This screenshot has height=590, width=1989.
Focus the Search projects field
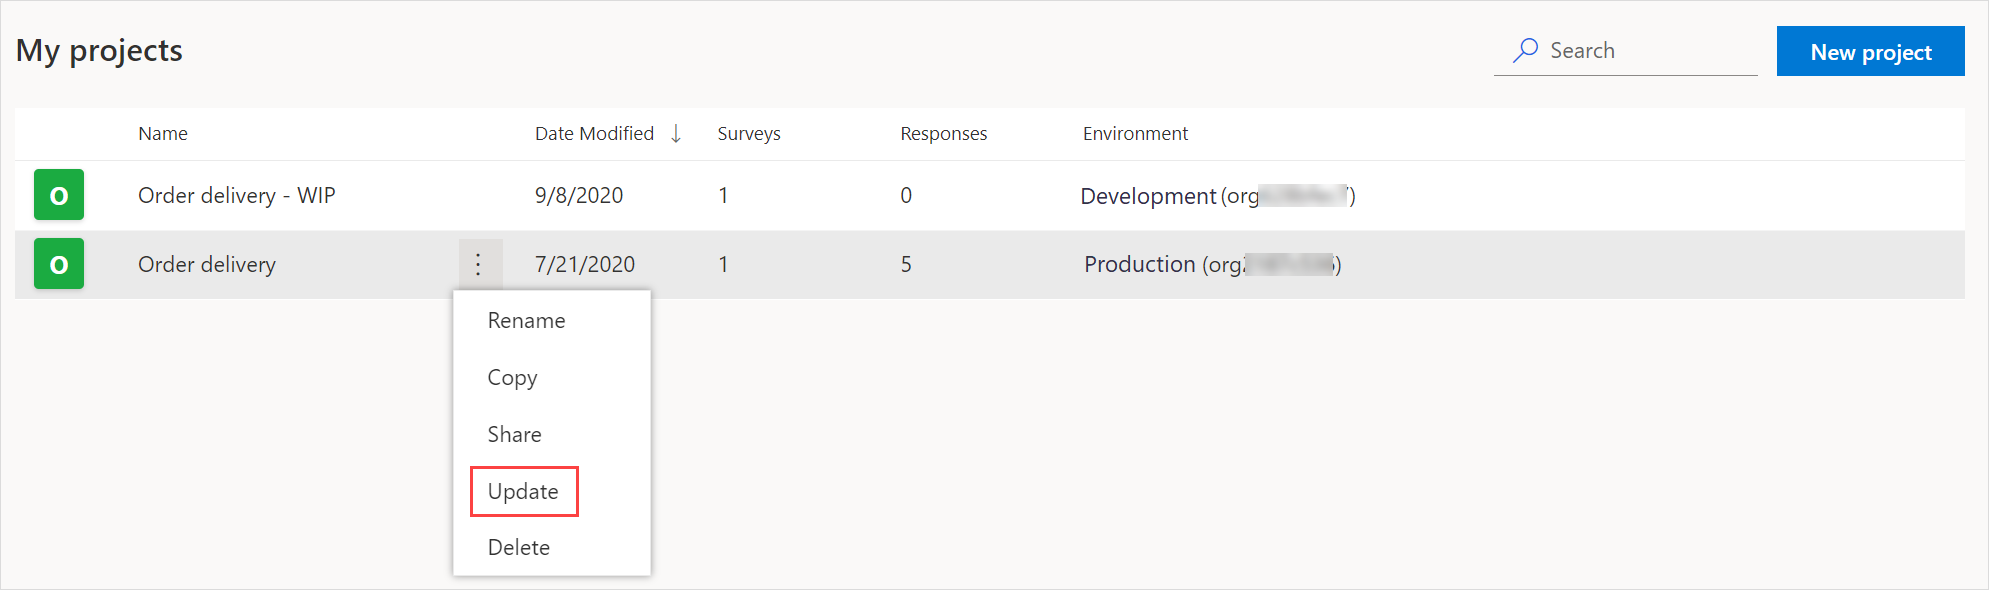(x=1626, y=51)
